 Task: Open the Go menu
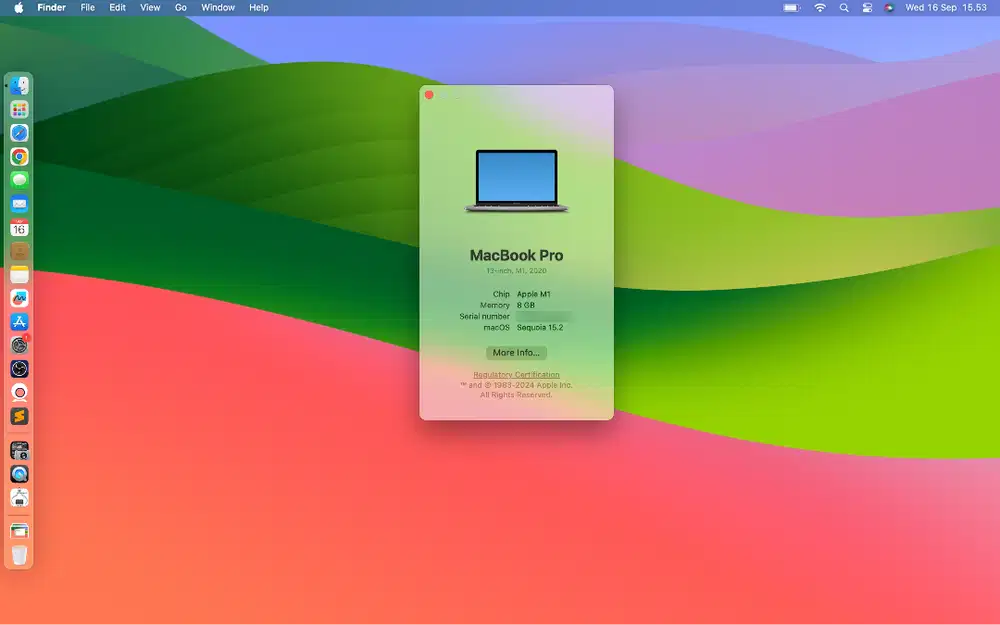(181, 8)
